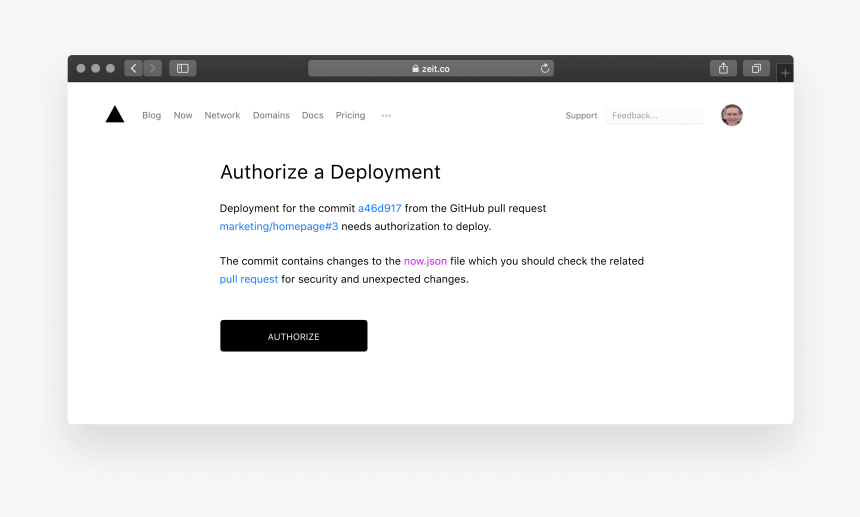Reload the page with the refresh icon
The height and width of the screenshot is (517, 860).
pos(545,68)
